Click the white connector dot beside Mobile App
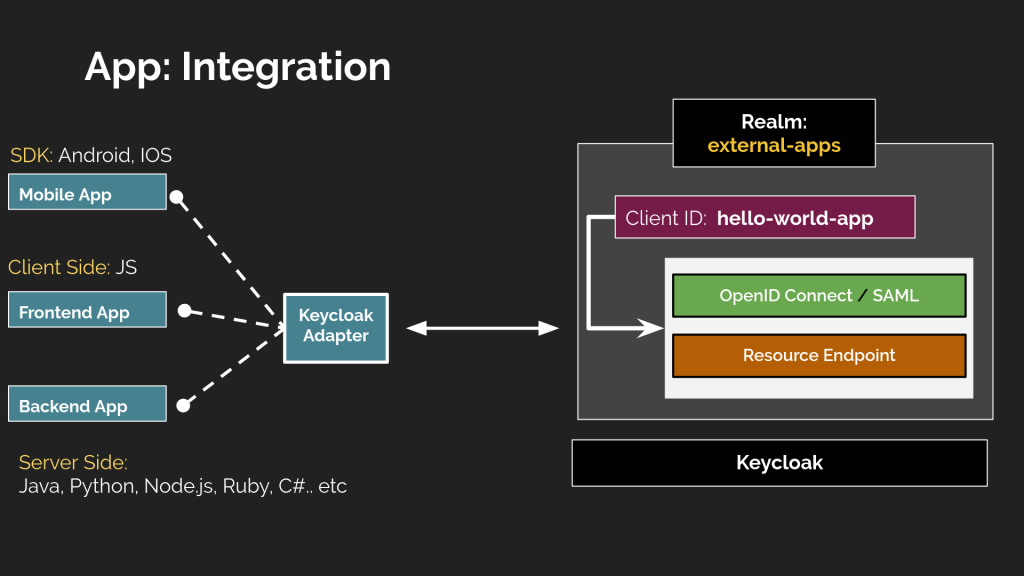The width and height of the screenshot is (1024, 576). 177,197
